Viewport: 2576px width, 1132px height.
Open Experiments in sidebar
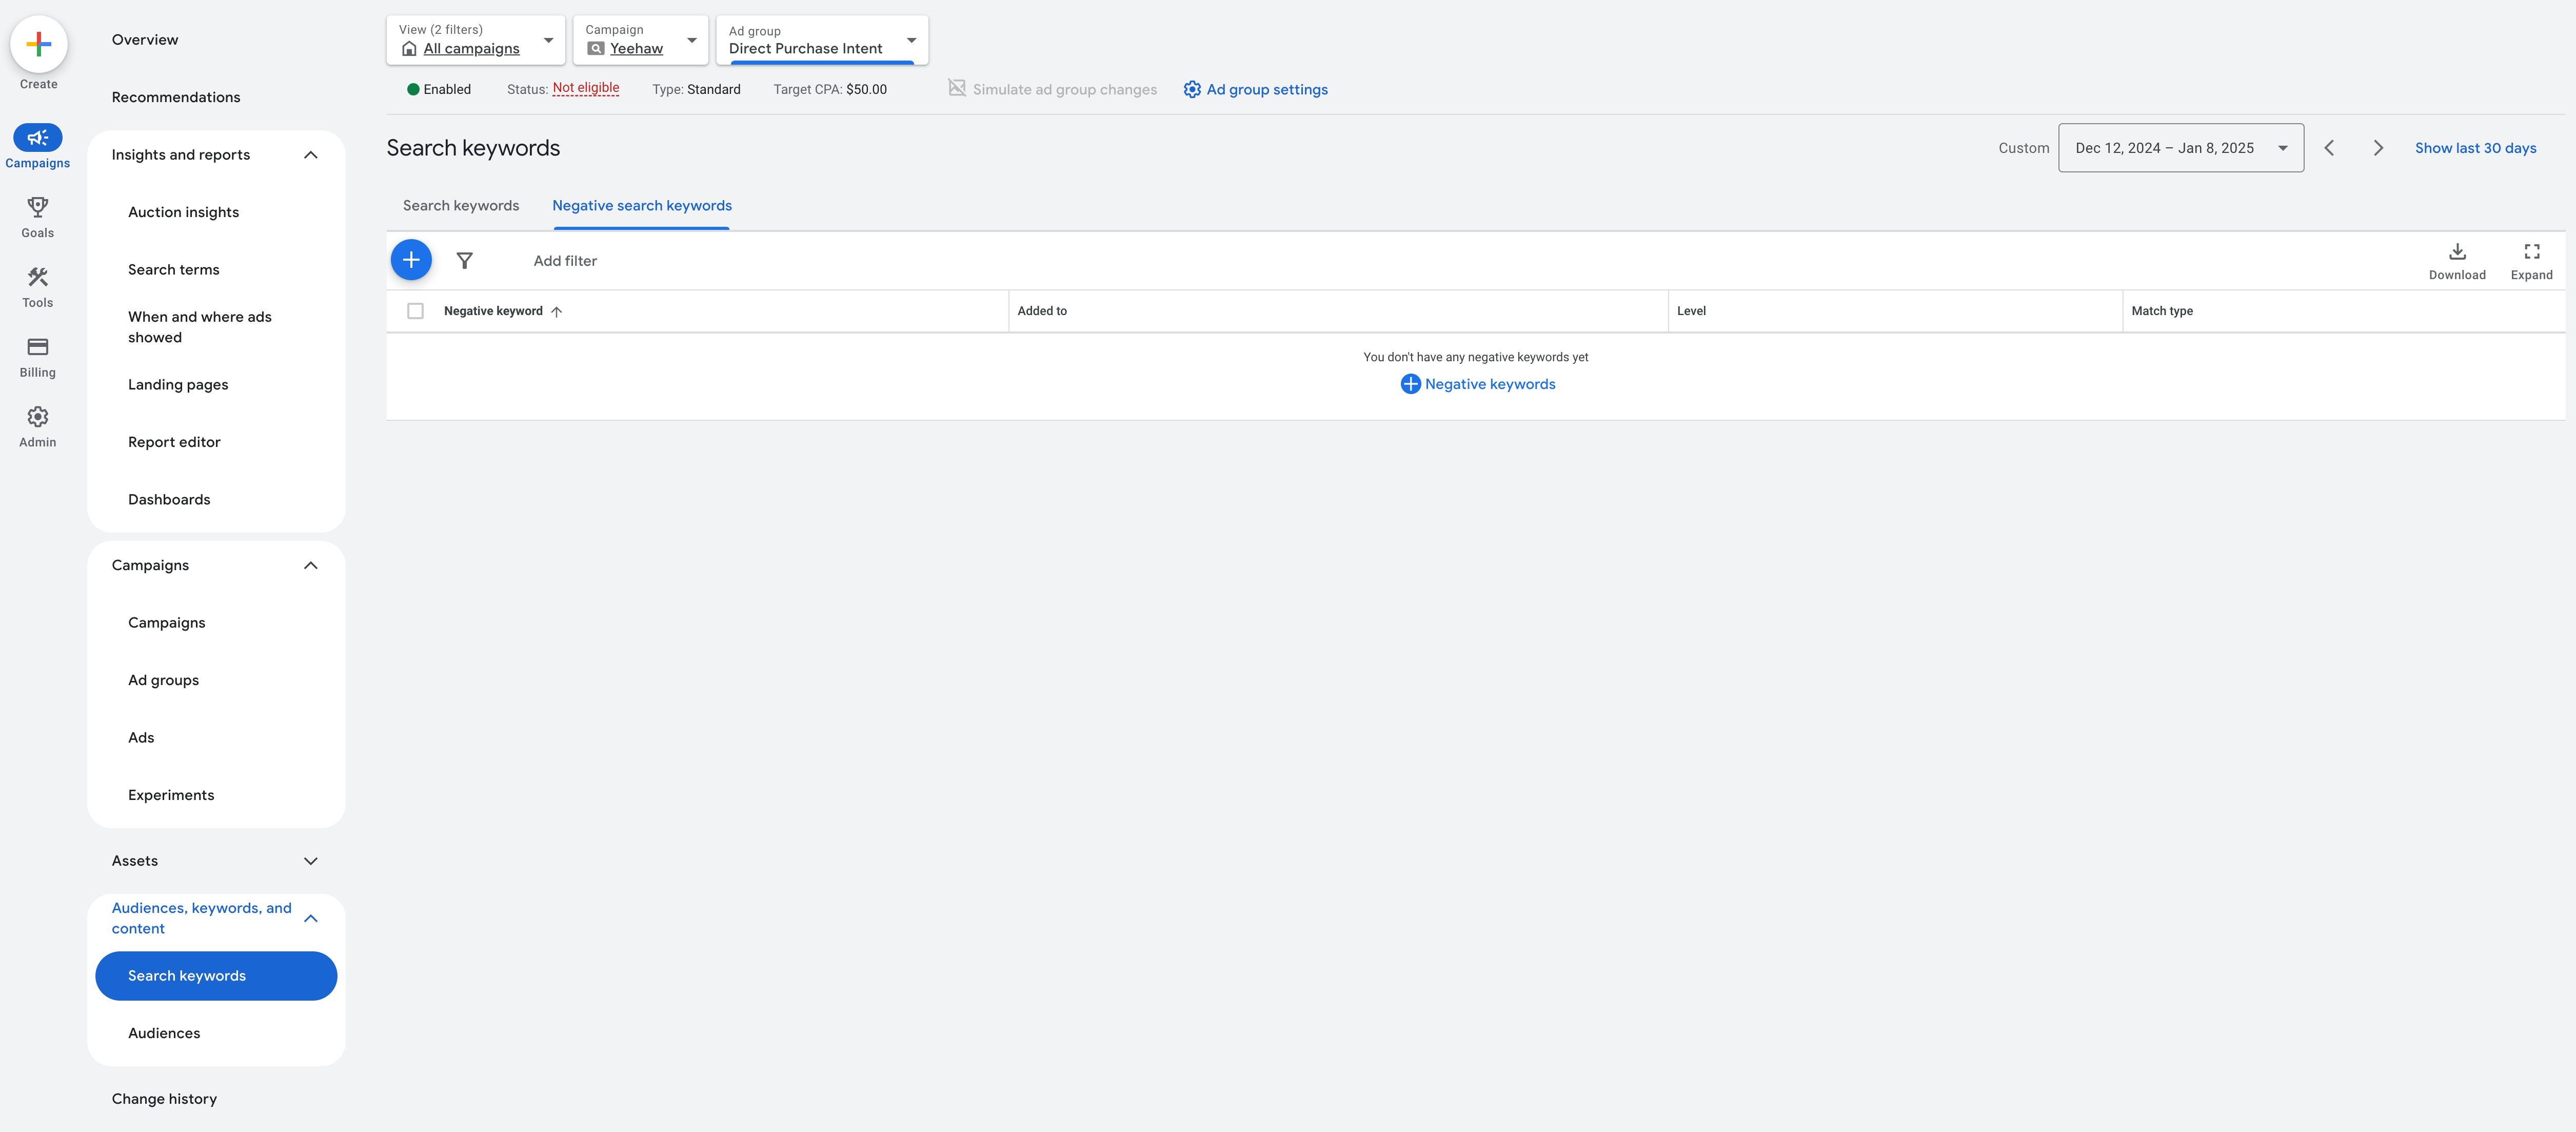171,795
